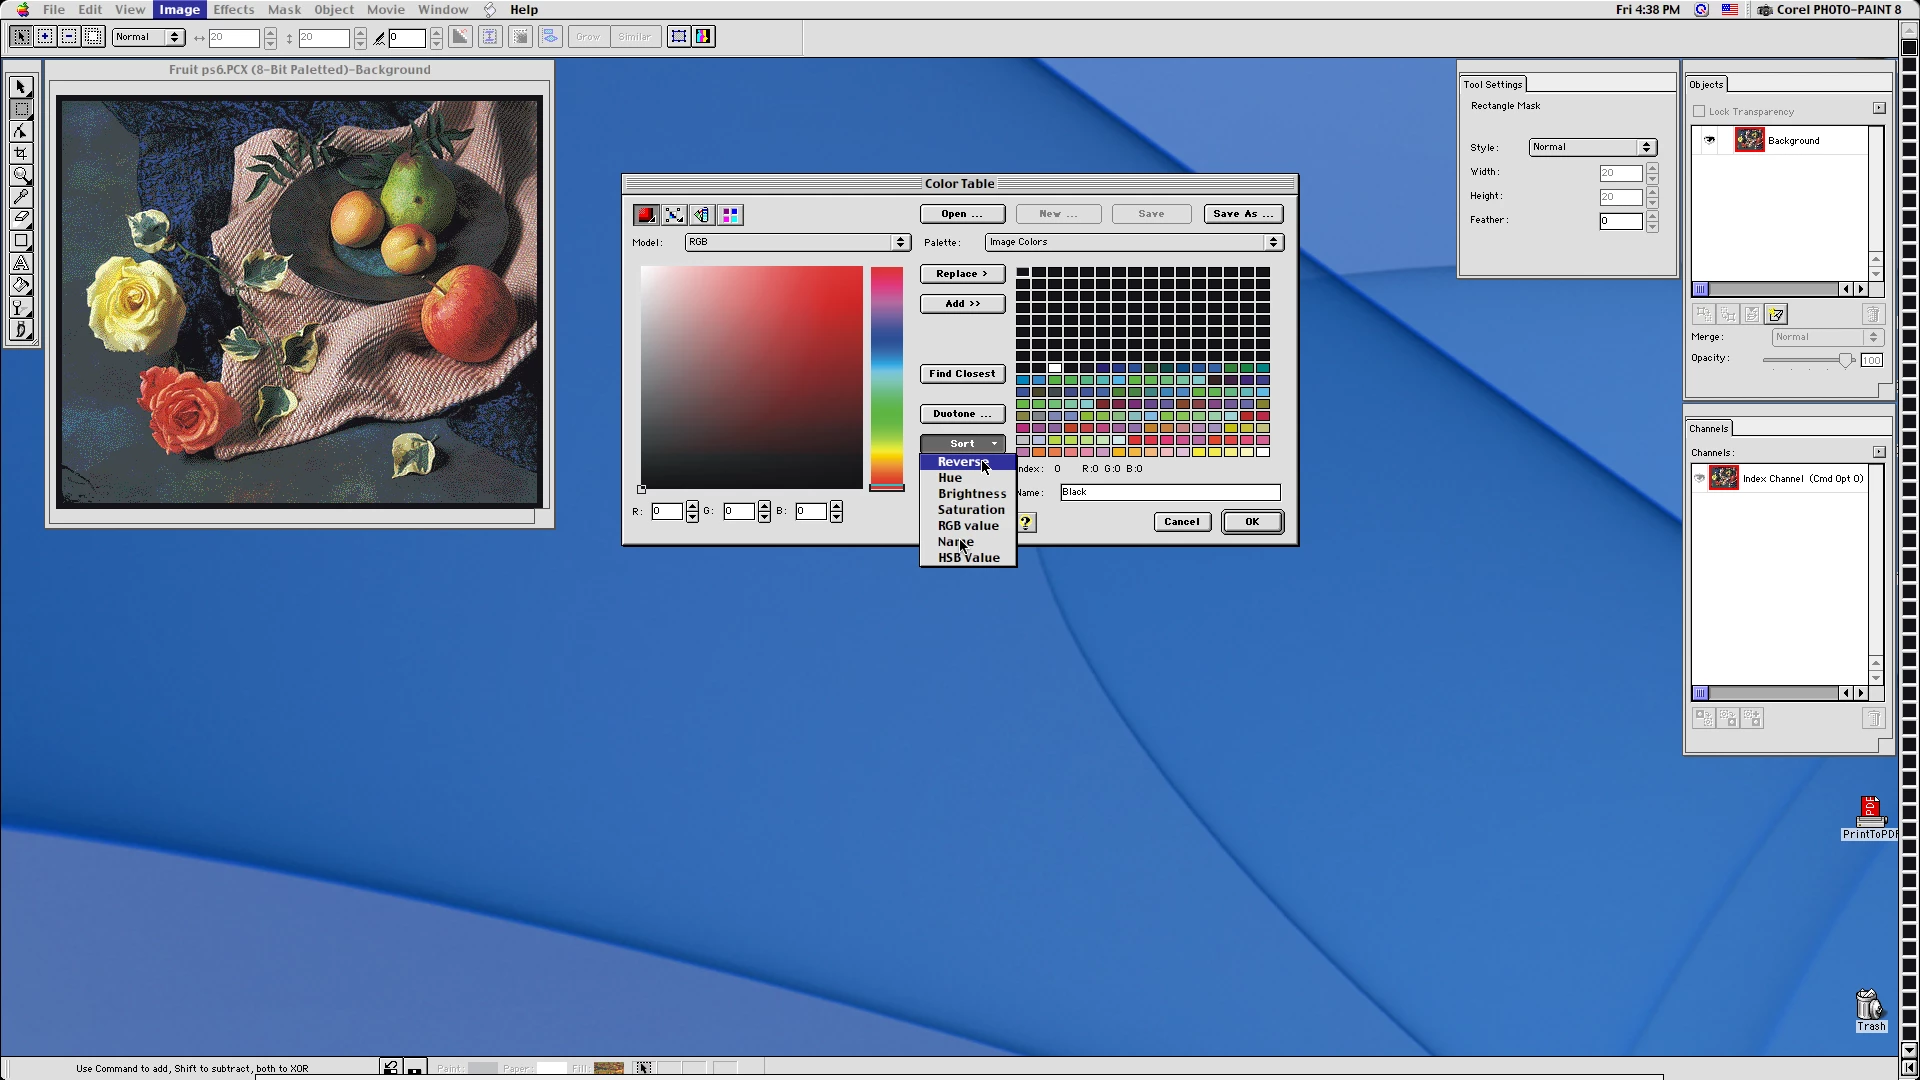Viewport: 1920px width, 1080px height.
Task: Open the Style Normal dropdown
Action: click(x=1592, y=147)
